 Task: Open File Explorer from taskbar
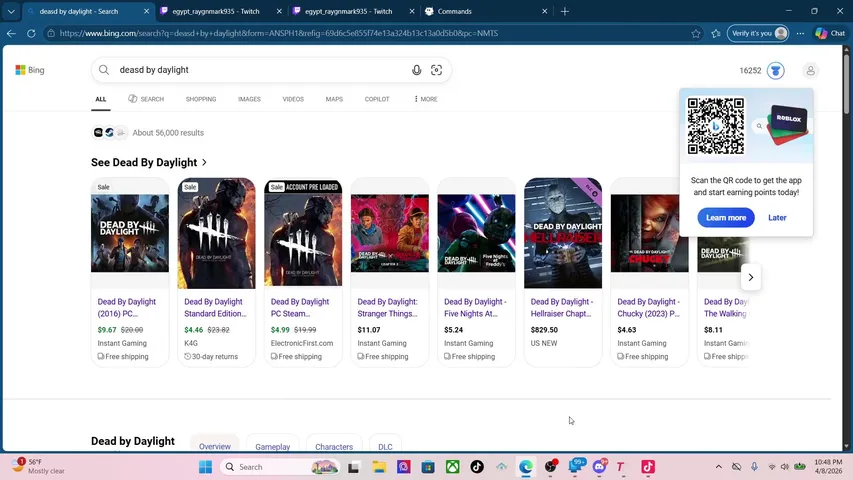(379, 467)
